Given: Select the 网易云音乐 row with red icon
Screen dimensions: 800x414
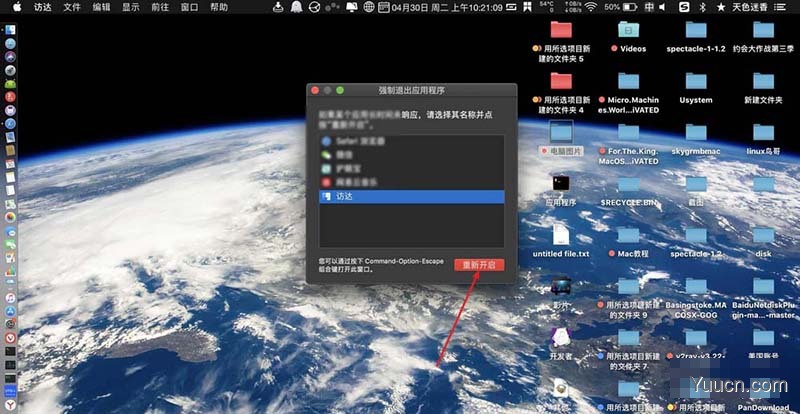Looking at the screenshot, I should coord(412,182).
